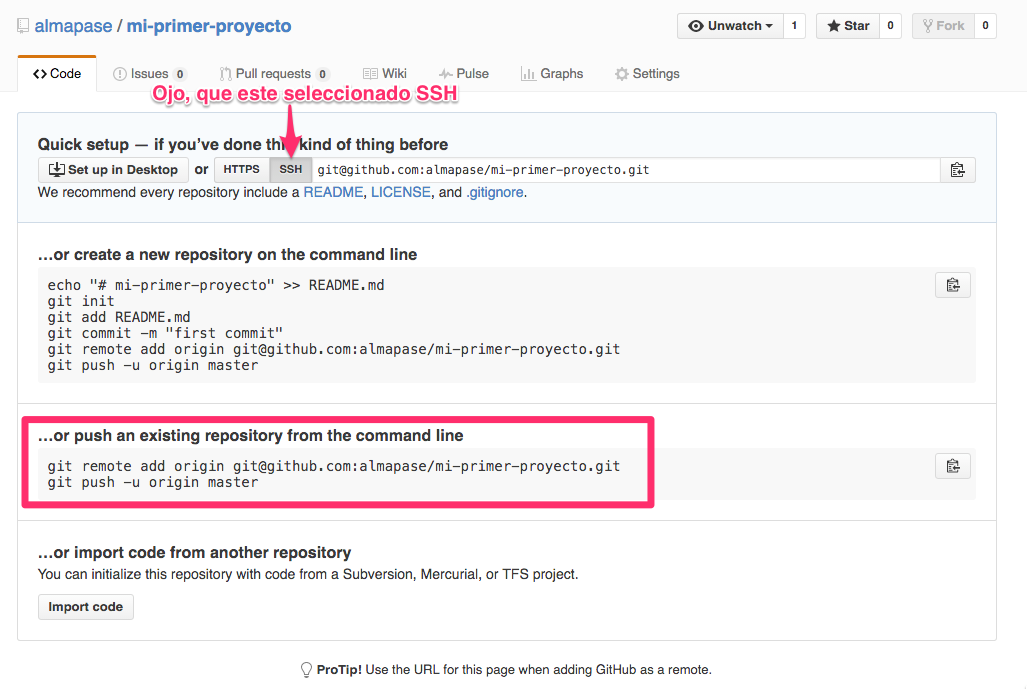
Task: Click the git commit -m "first commit" line
Action: point(165,333)
